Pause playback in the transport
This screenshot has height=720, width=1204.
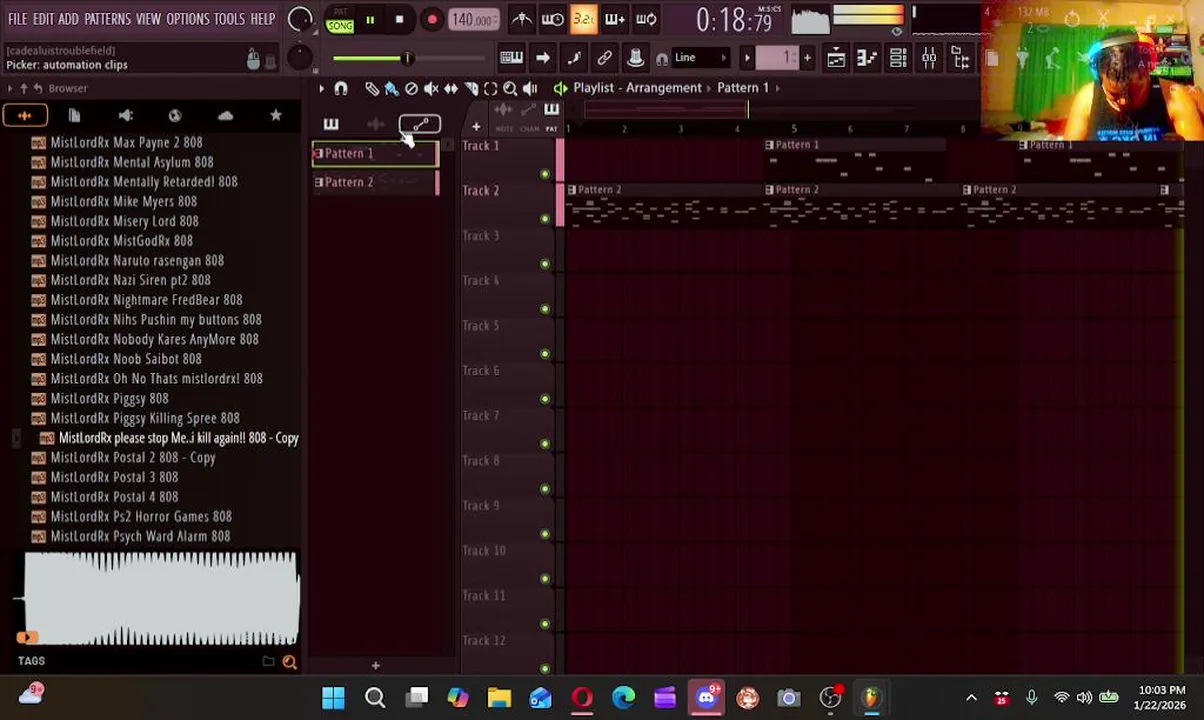tap(370, 19)
